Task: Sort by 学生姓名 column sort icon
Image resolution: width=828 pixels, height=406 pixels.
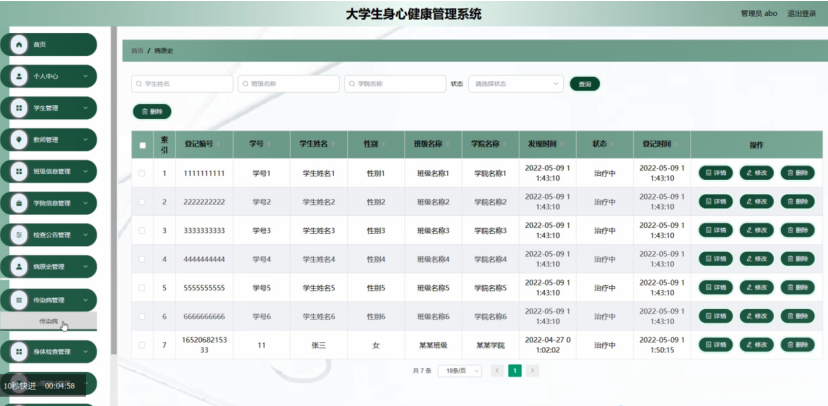Action: pyautogui.click(x=333, y=144)
